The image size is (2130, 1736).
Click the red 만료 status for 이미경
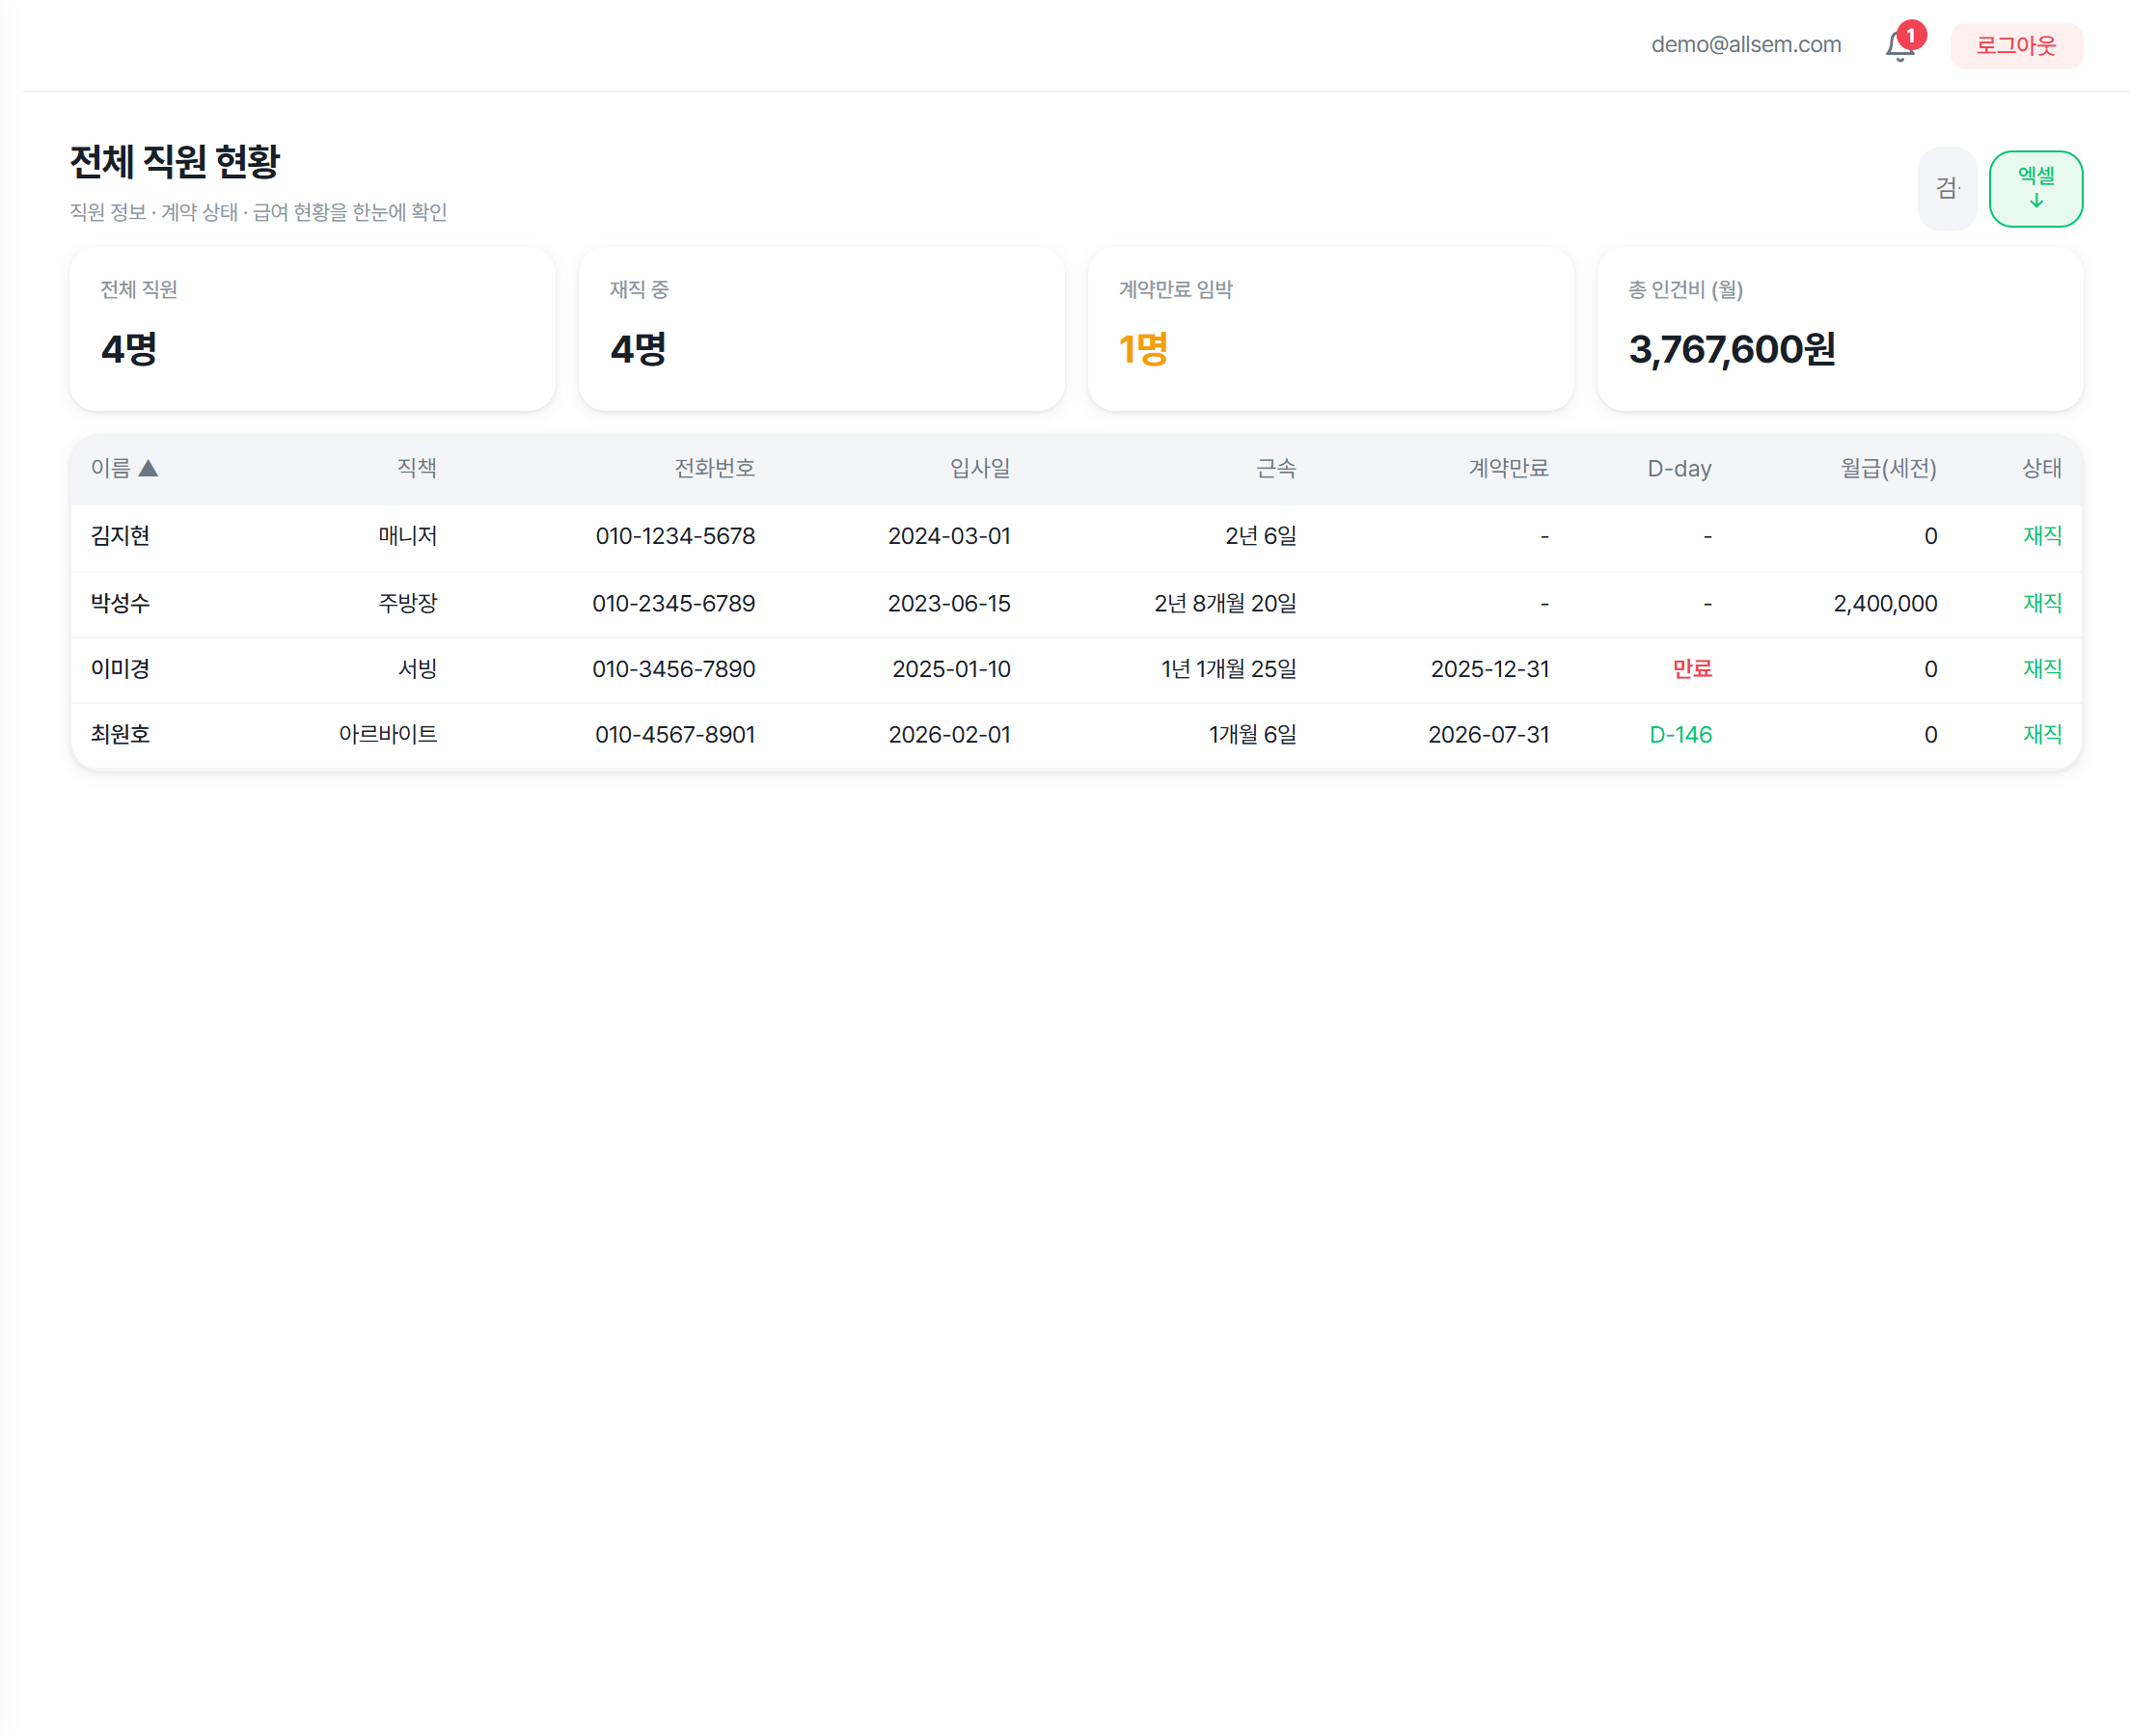[1691, 669]
